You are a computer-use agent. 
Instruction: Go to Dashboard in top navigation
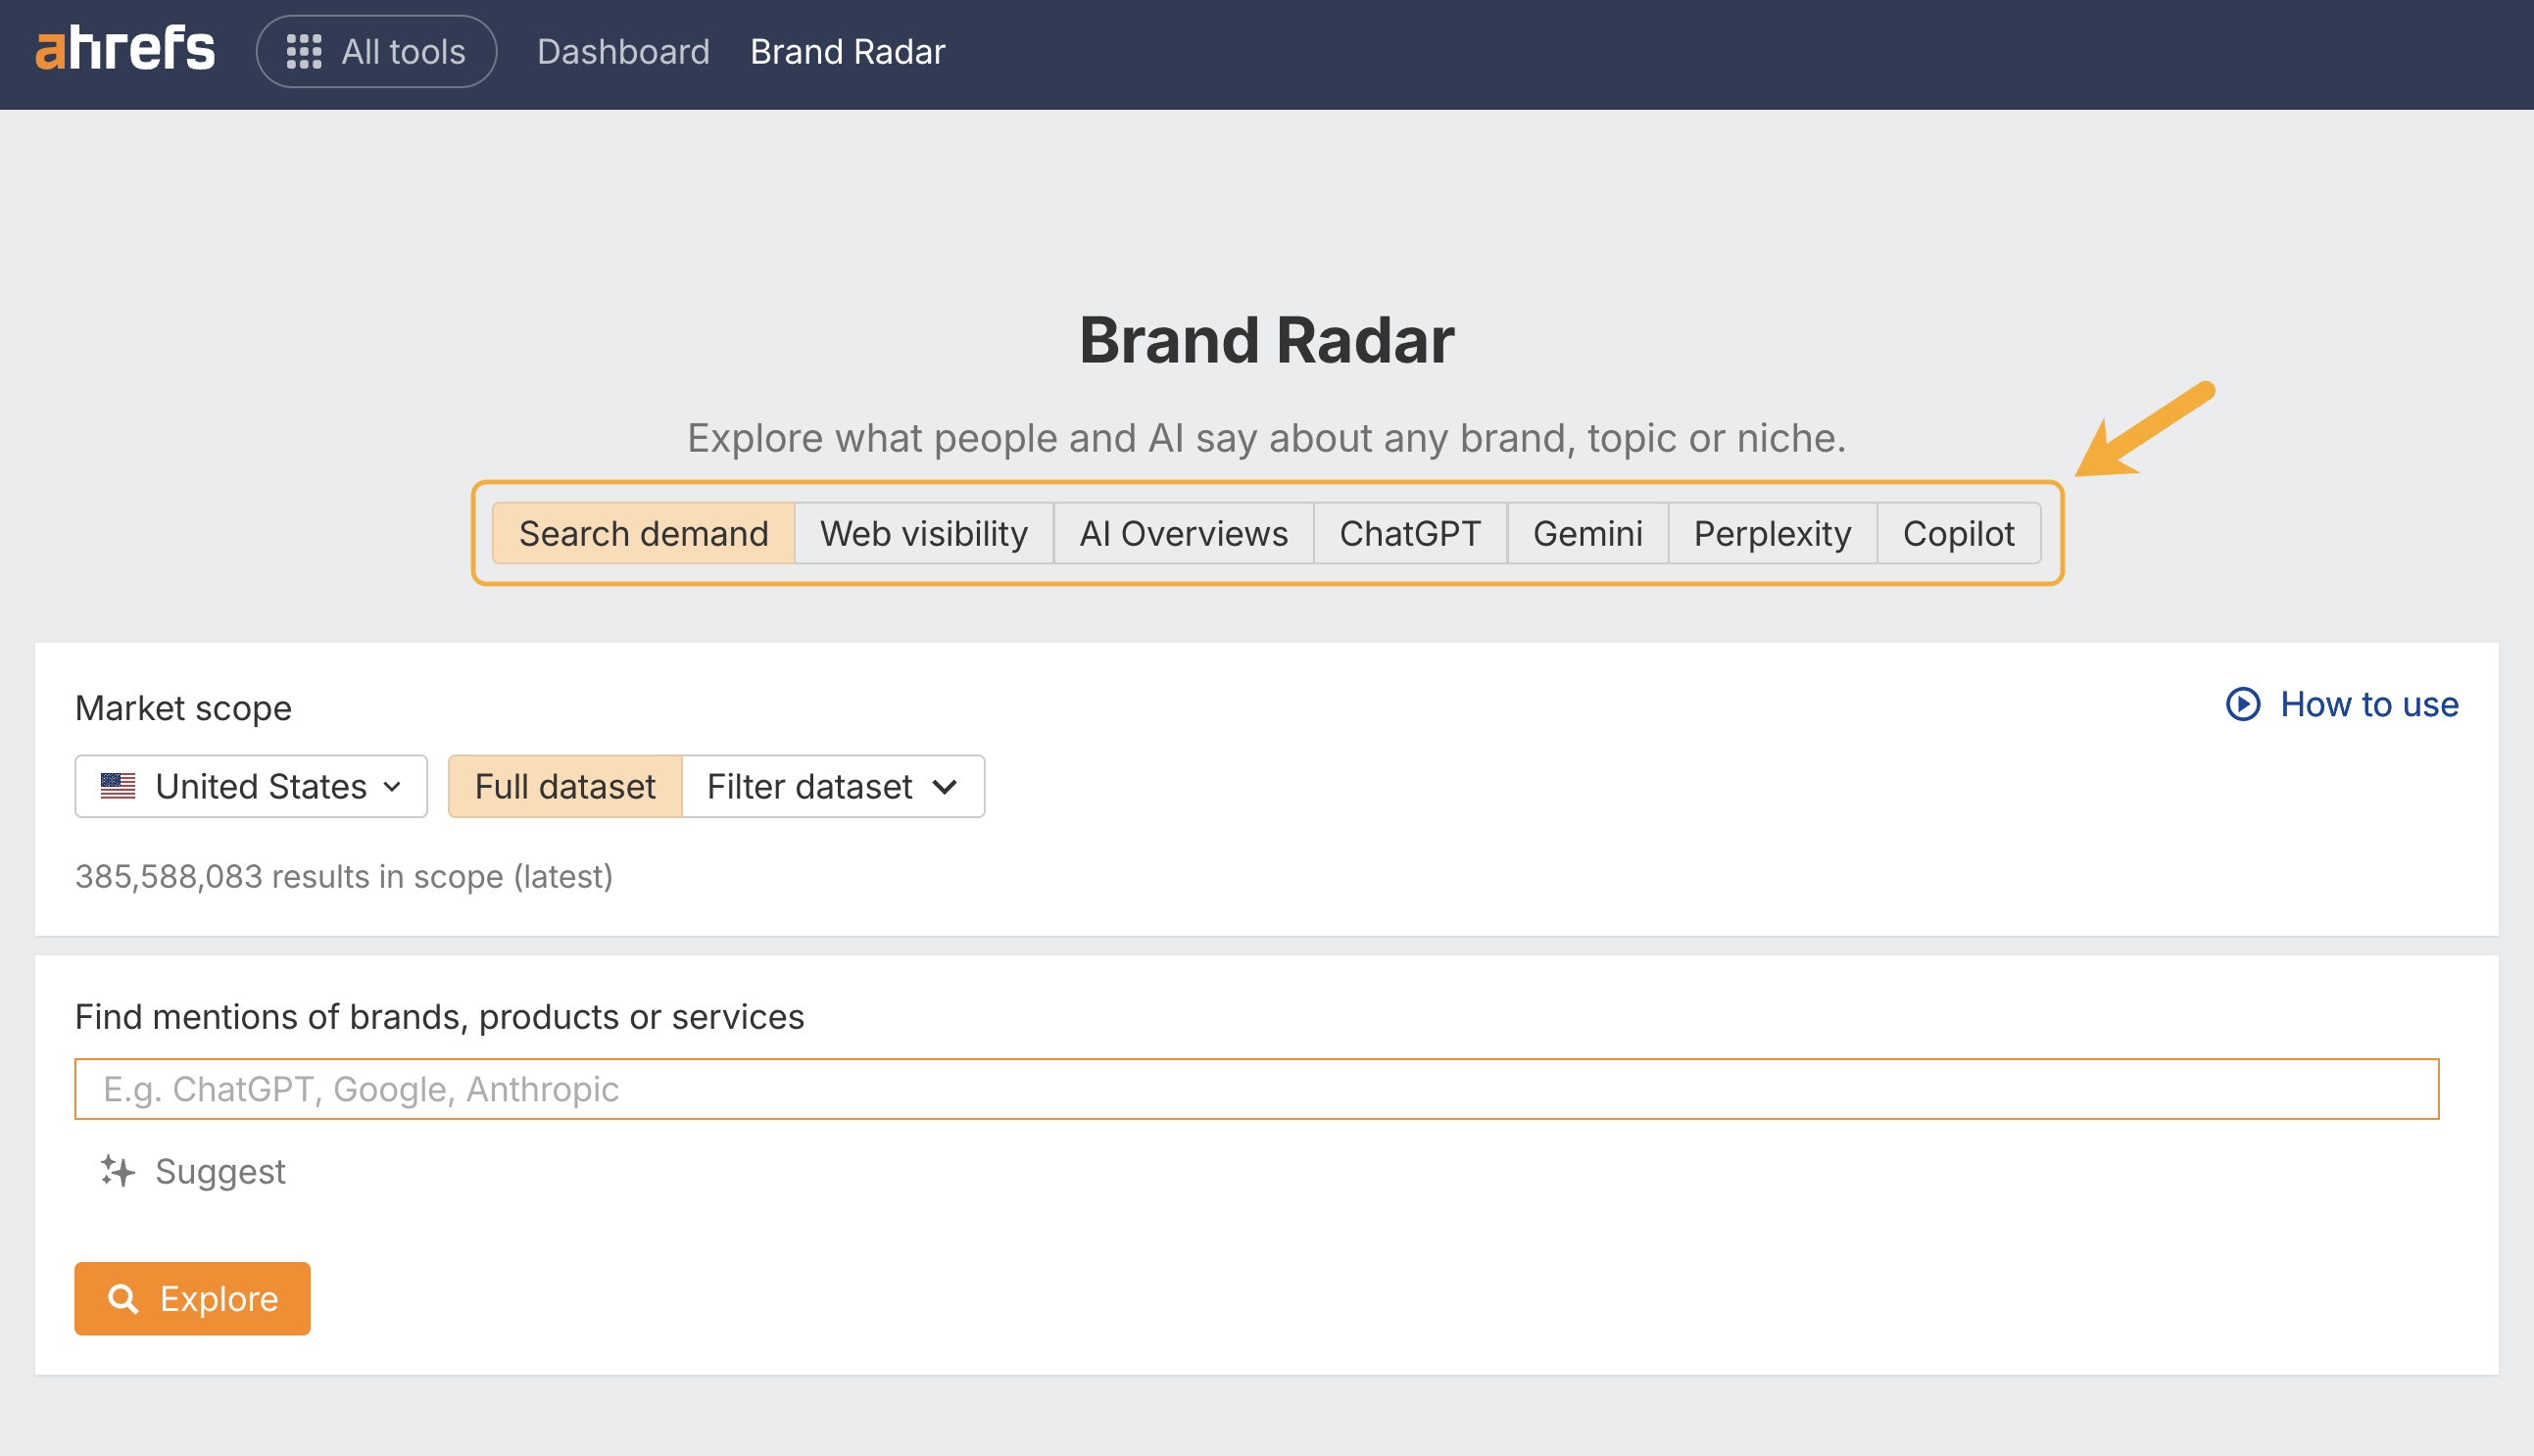tap(623, 51)
